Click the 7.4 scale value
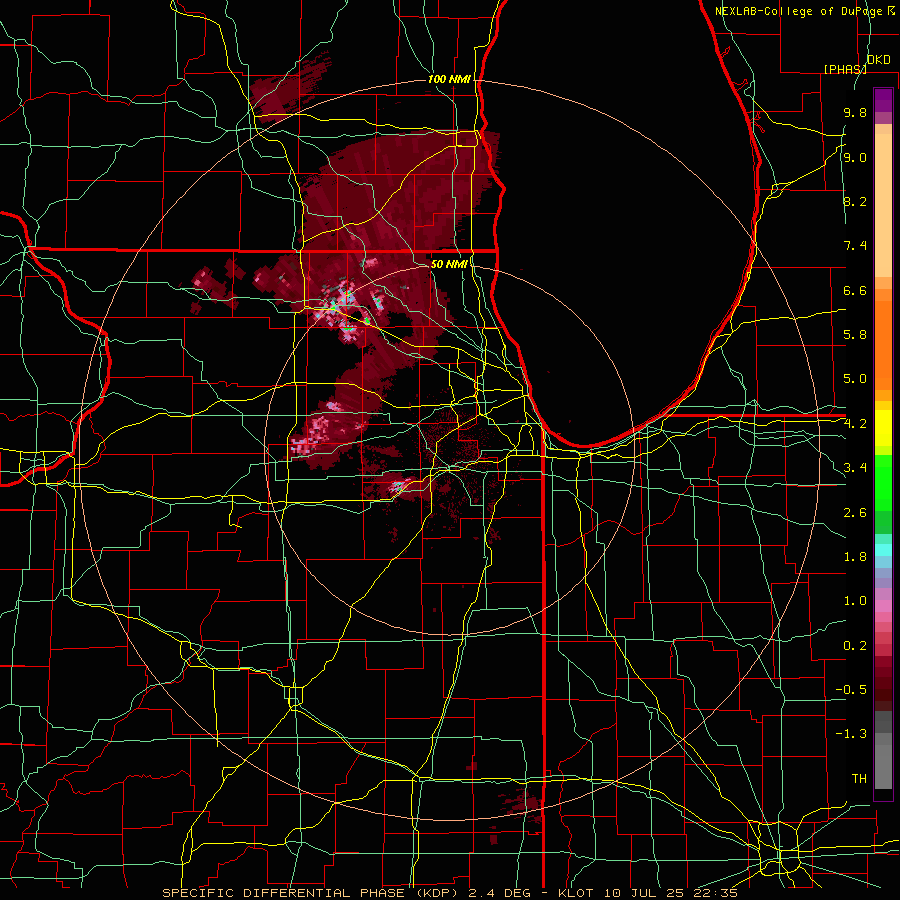This screenshot has width=900, height=900. [855, 246]
